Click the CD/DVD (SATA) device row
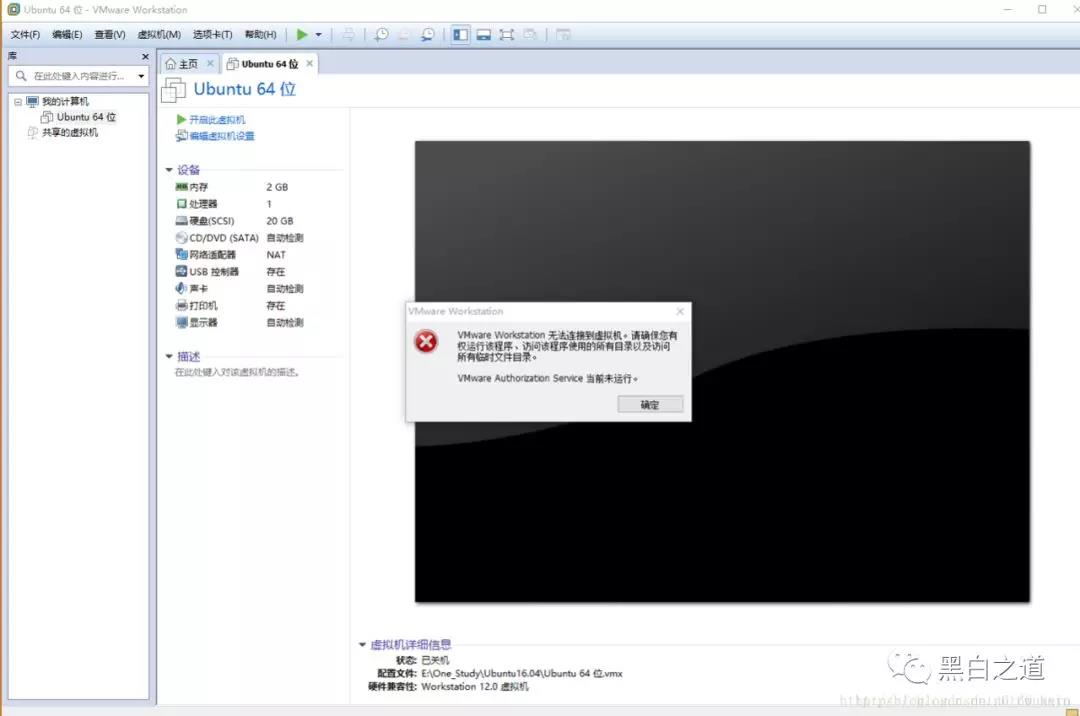This screenshot has width=1080, height=716. (x=238, y=238)
